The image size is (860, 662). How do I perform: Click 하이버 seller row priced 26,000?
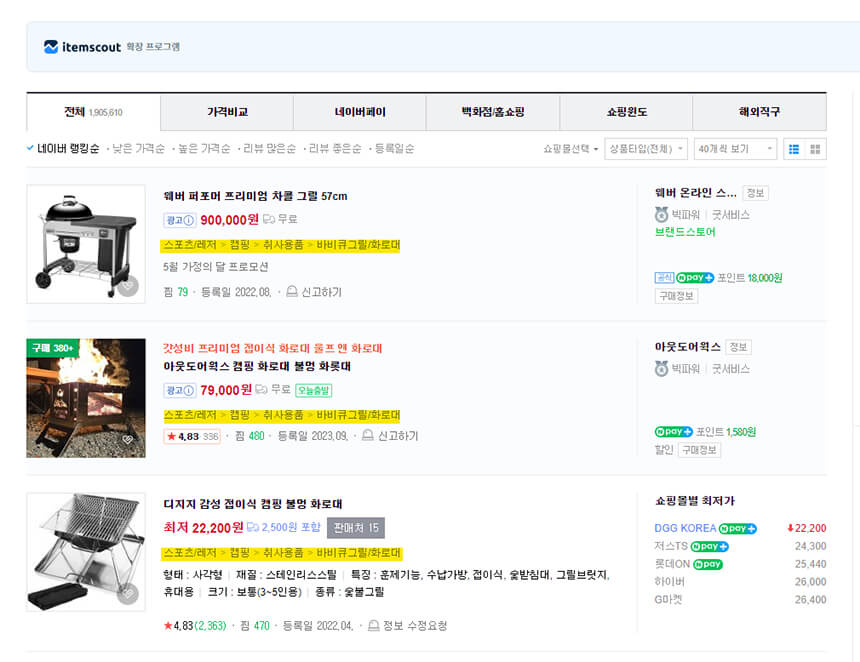coord(740,581)
